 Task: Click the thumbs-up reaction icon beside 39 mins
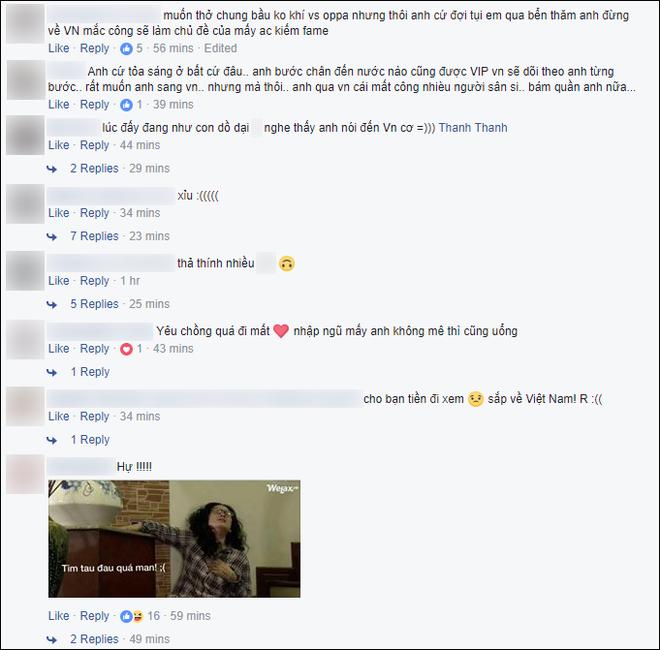[126, 105]
